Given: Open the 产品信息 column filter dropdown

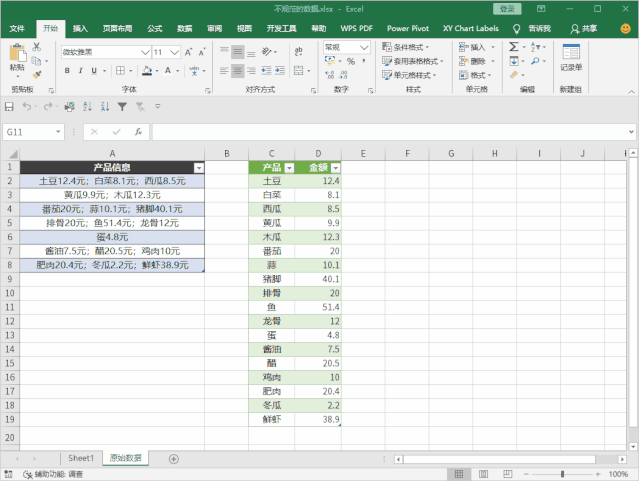Looking at the screenshot, I should tap(198, 168).
